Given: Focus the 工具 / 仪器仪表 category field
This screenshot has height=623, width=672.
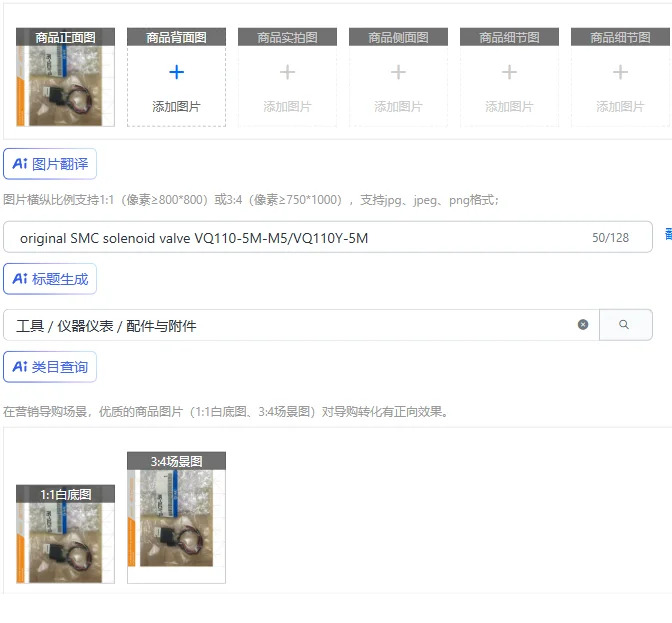Looking at the screenshot, I should tap(301, 325).
